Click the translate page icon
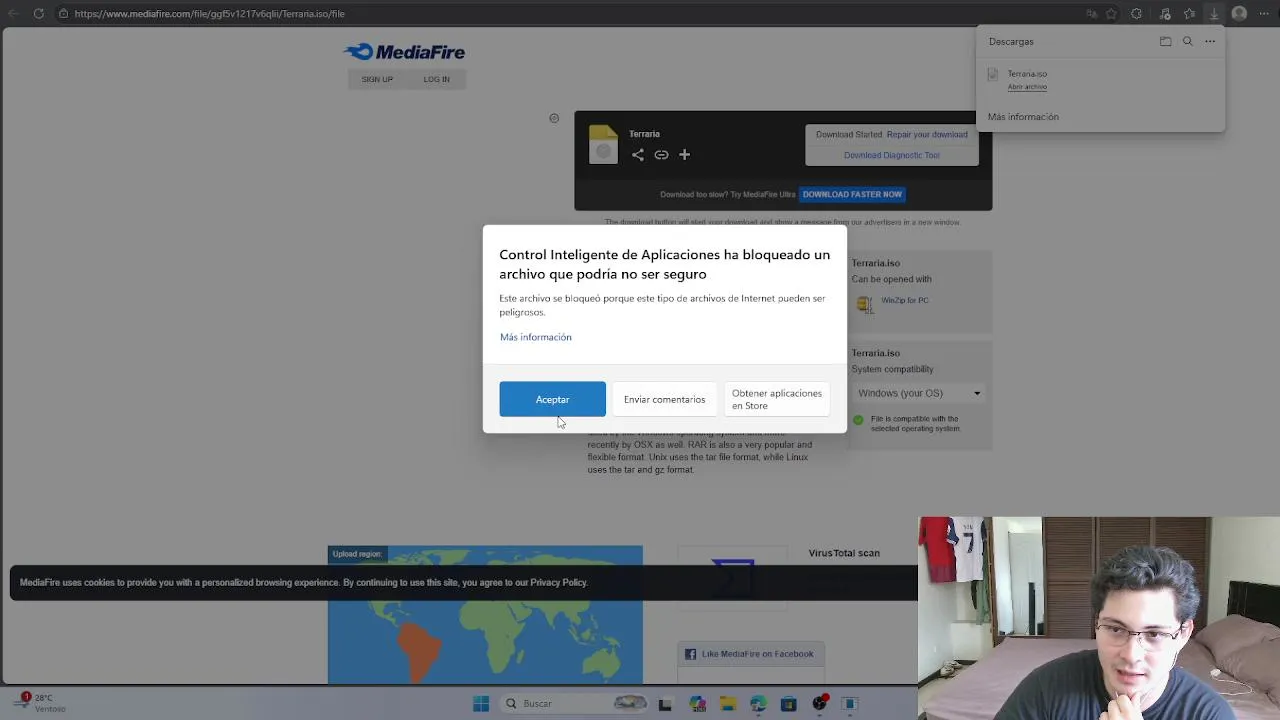The height and width of the screenshot is (720, 1280). 1091,14
